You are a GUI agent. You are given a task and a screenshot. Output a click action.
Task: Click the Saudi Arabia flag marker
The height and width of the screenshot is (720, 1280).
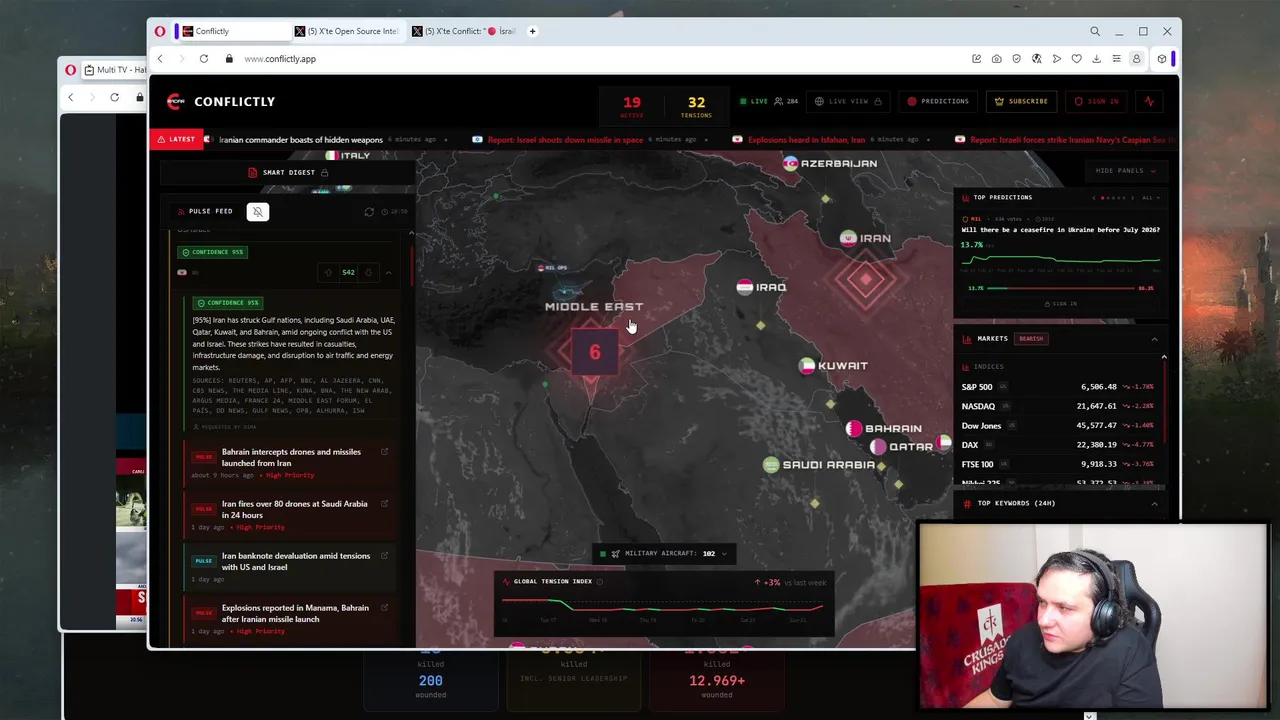pyautogui.click(x=771, y=465)
